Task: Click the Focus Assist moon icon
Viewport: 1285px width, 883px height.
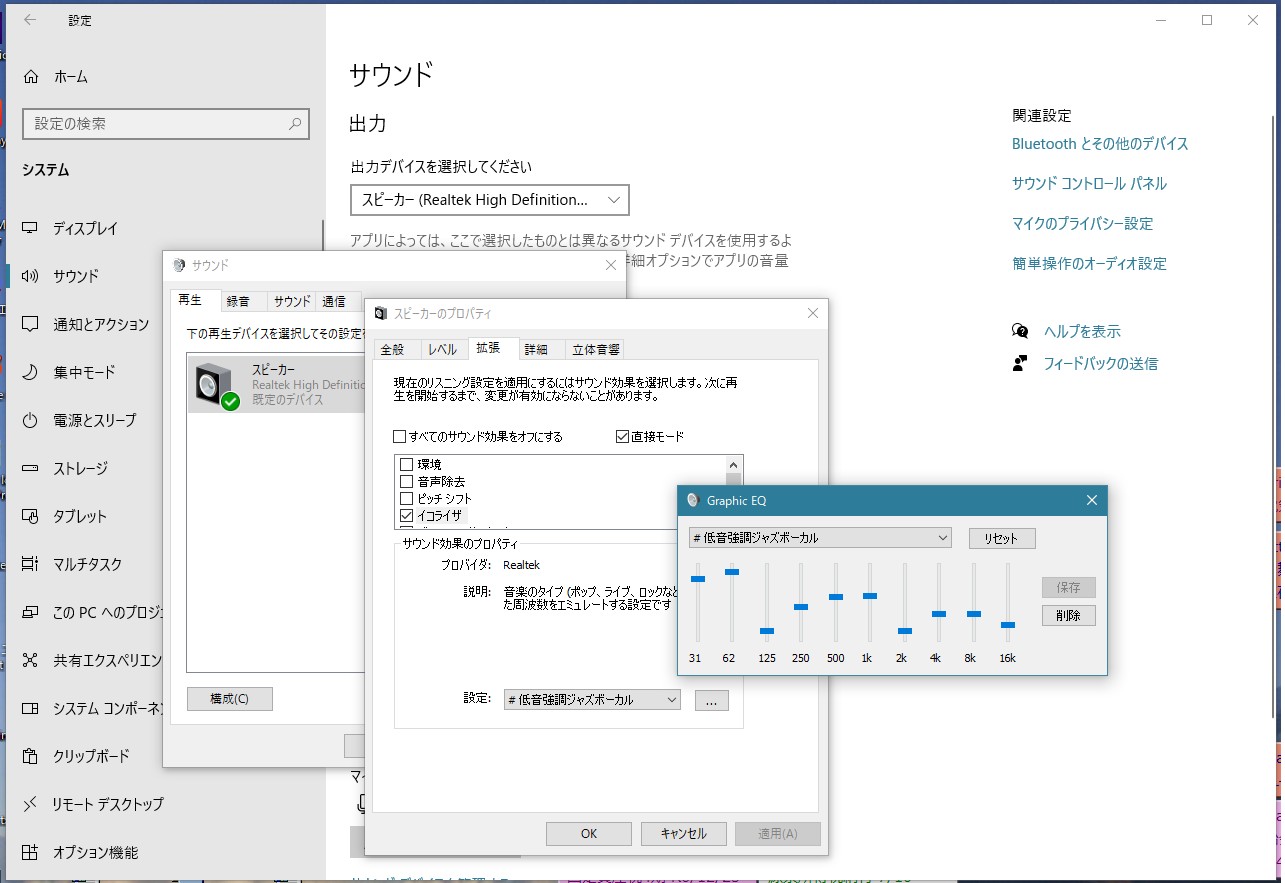Action: (31, 372)
